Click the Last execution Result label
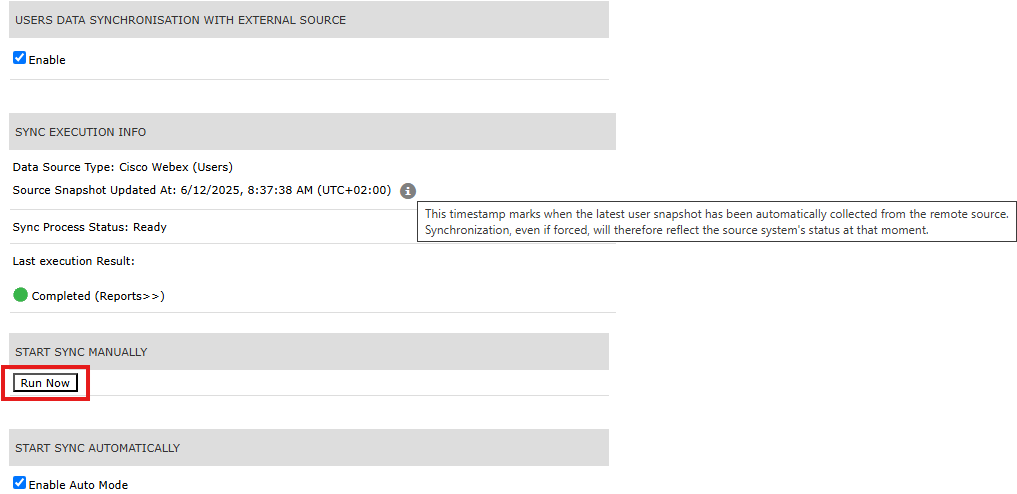This screenshot has height=494, width=1017. pos(73,261)
